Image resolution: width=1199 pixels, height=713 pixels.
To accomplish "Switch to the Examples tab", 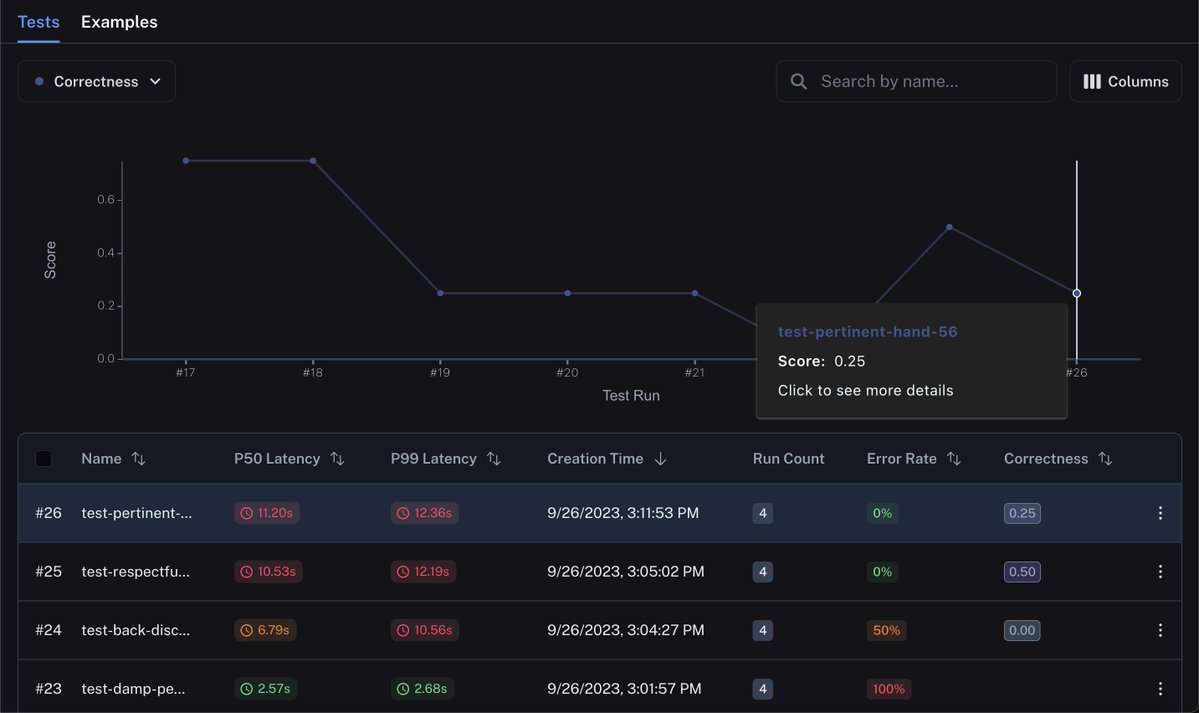I will (119, 21).
